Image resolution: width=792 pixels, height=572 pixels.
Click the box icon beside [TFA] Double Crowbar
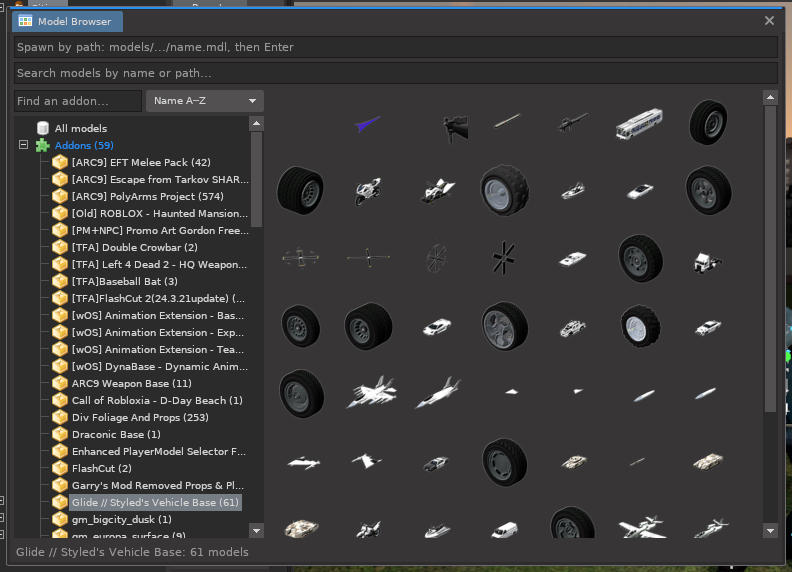click(60, 247)
